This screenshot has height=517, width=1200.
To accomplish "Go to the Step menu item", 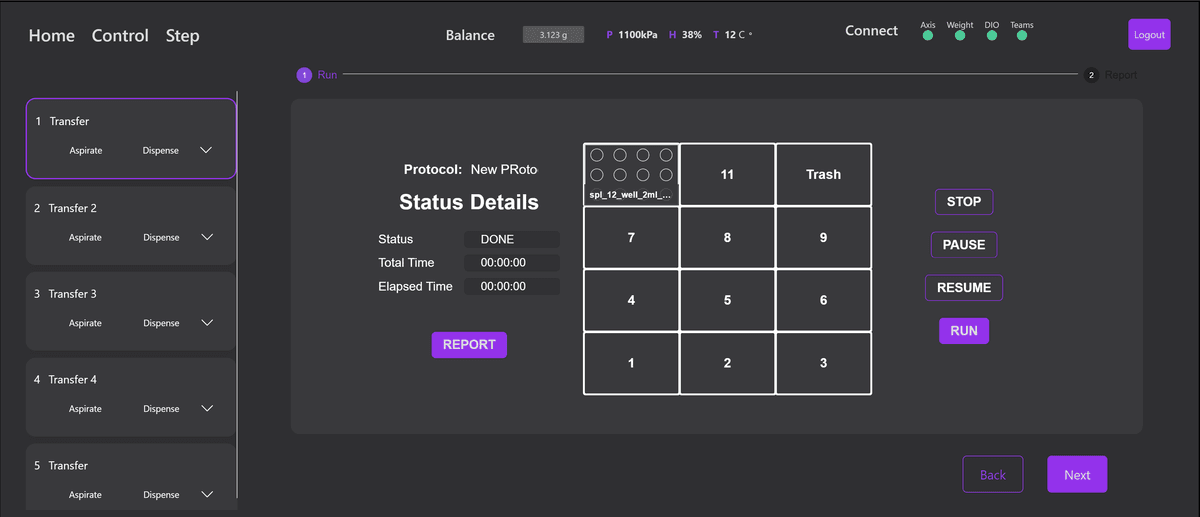I will click(x=182, y=36).
